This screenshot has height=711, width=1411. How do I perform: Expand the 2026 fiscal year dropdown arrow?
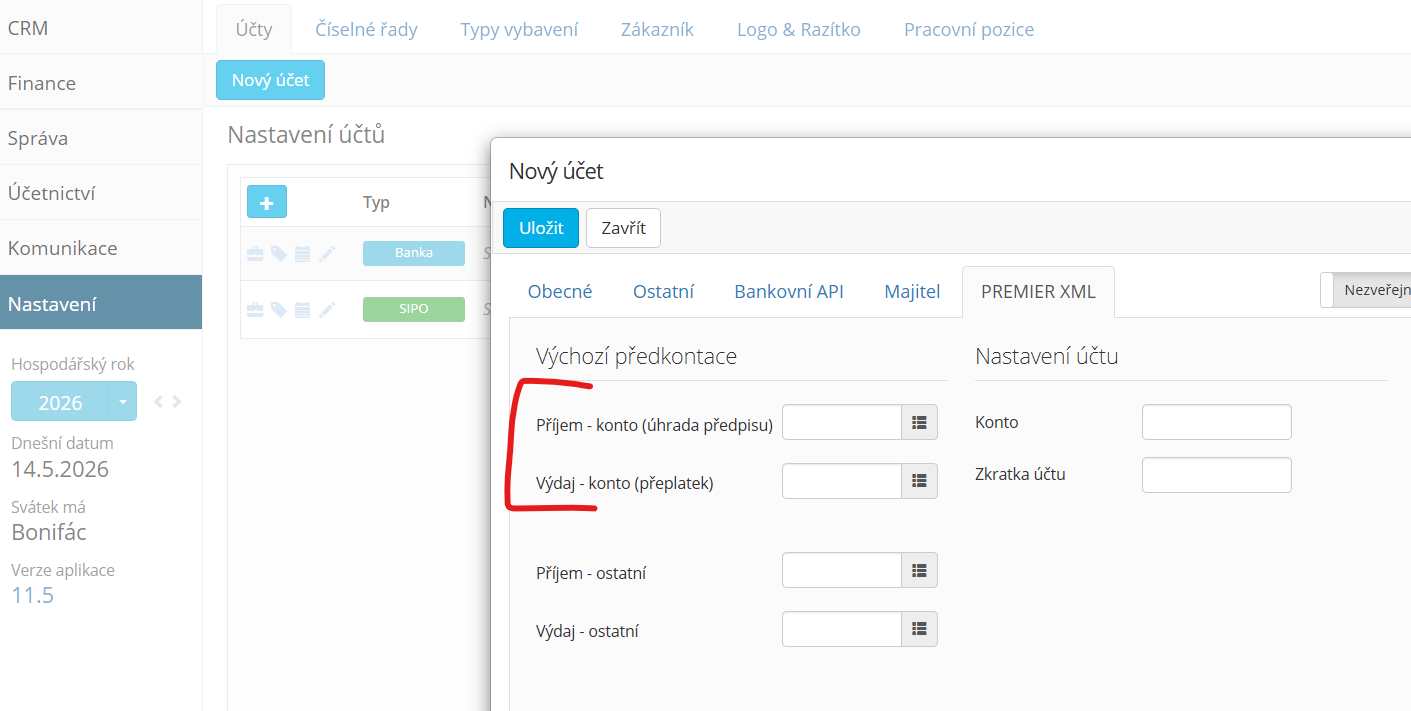point(122,401)
